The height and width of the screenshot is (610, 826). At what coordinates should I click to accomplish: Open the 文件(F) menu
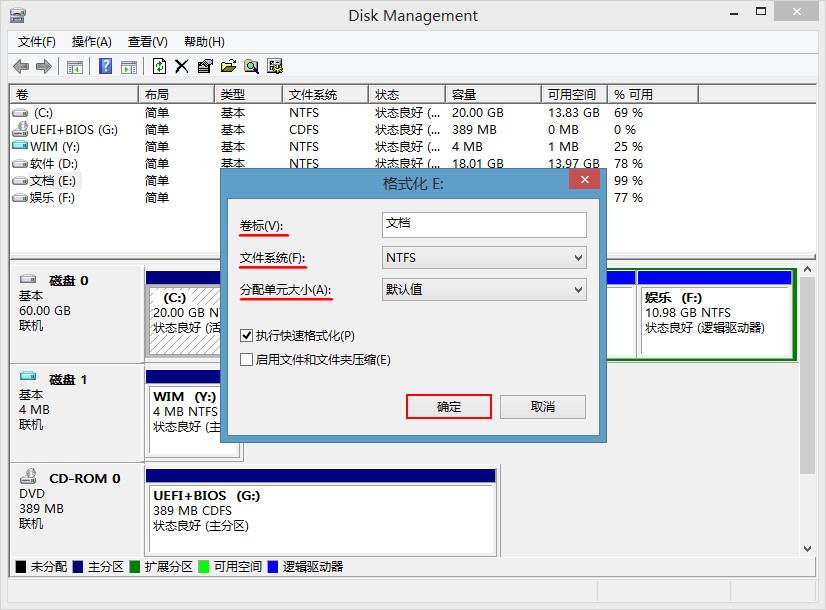[35, 41]
